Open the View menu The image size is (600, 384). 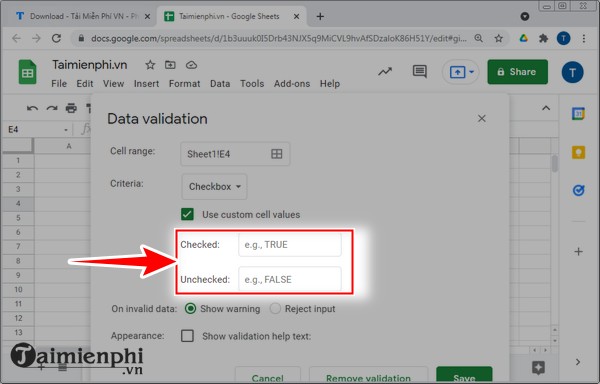pos(113,83)
